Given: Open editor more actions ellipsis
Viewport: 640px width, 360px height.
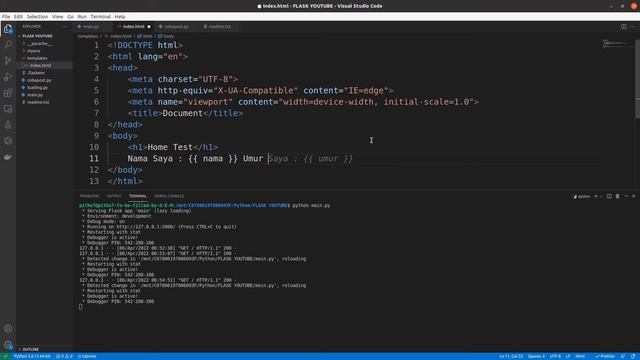Looking at the screenshot, I should click(633, 27).
